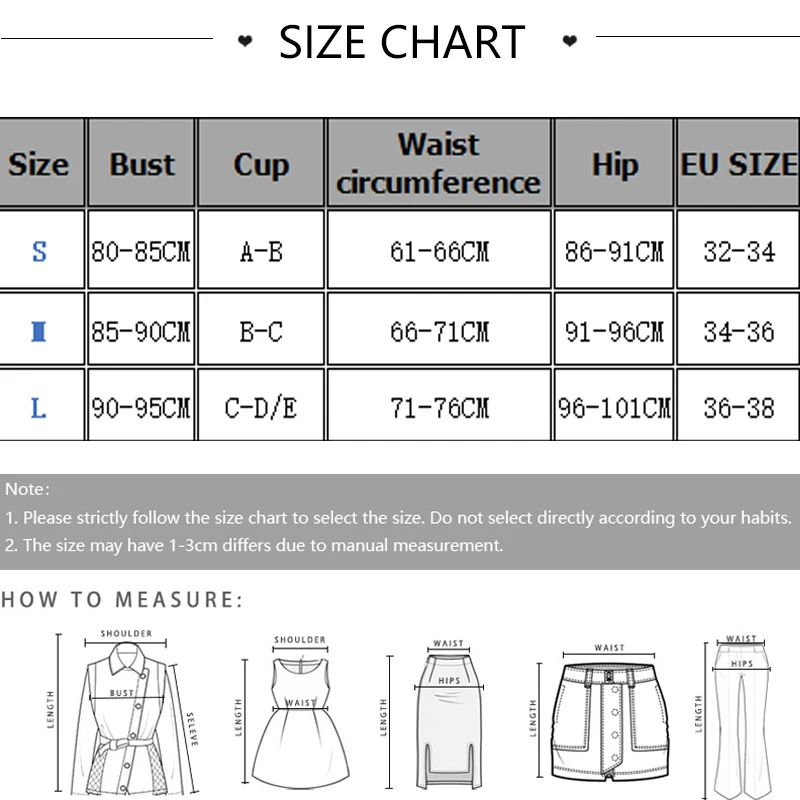The width and height of the screenshot is (800, 800).
Task: Select the sleeveless dress measurement diagram
Action: pyautogui.click(x=299, y=712)
